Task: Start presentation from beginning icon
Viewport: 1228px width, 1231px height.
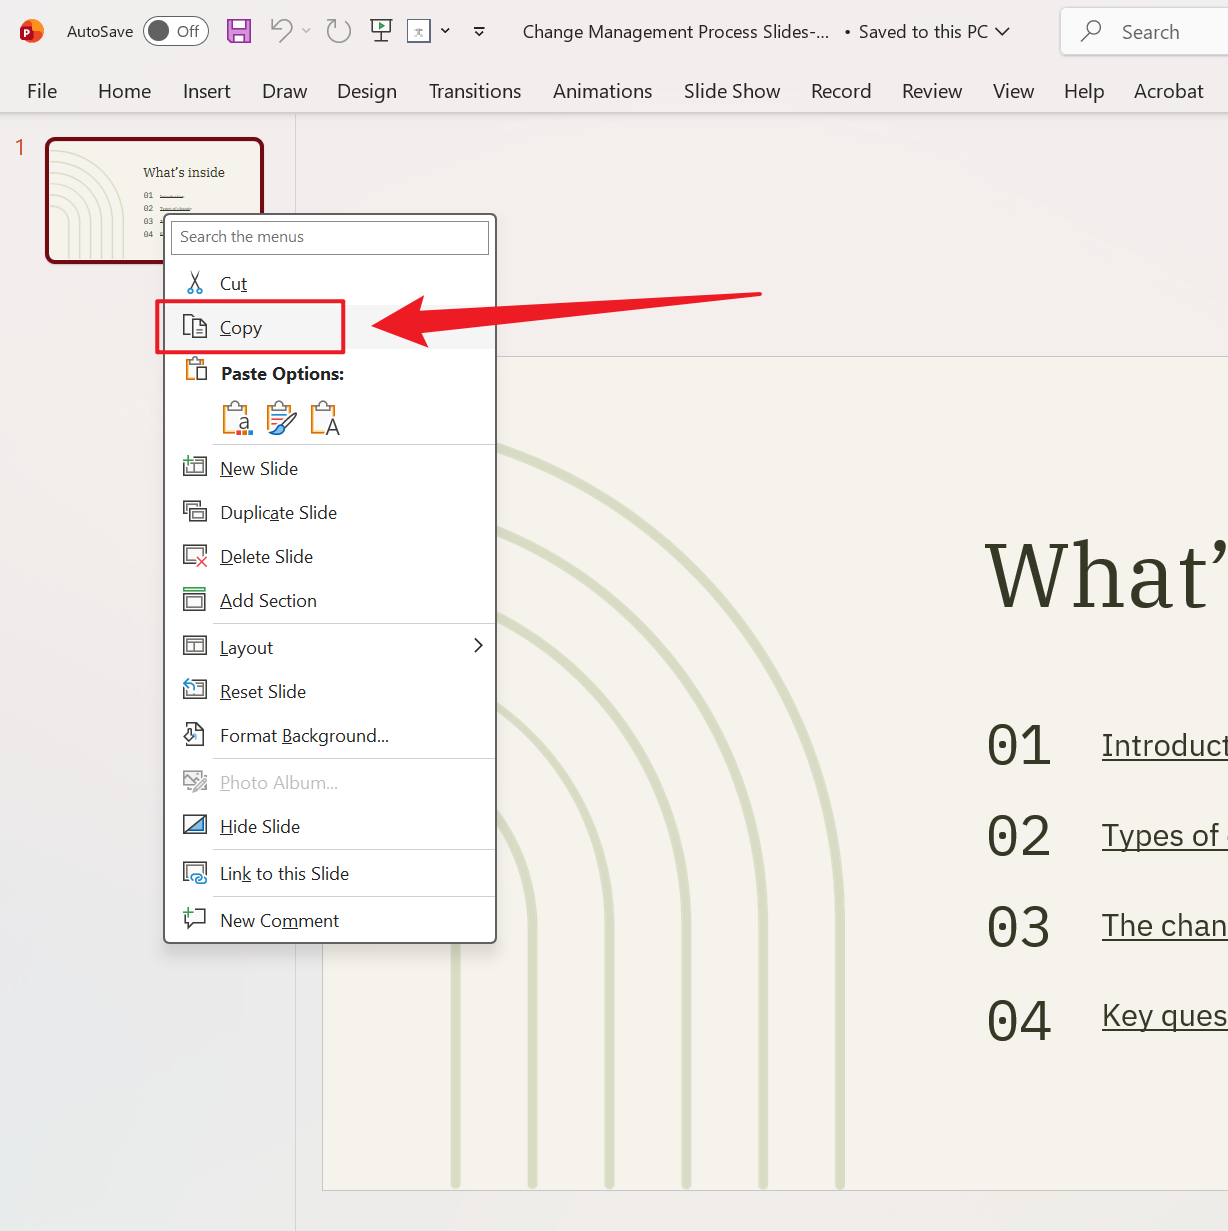Action: [x=381, y=31]
